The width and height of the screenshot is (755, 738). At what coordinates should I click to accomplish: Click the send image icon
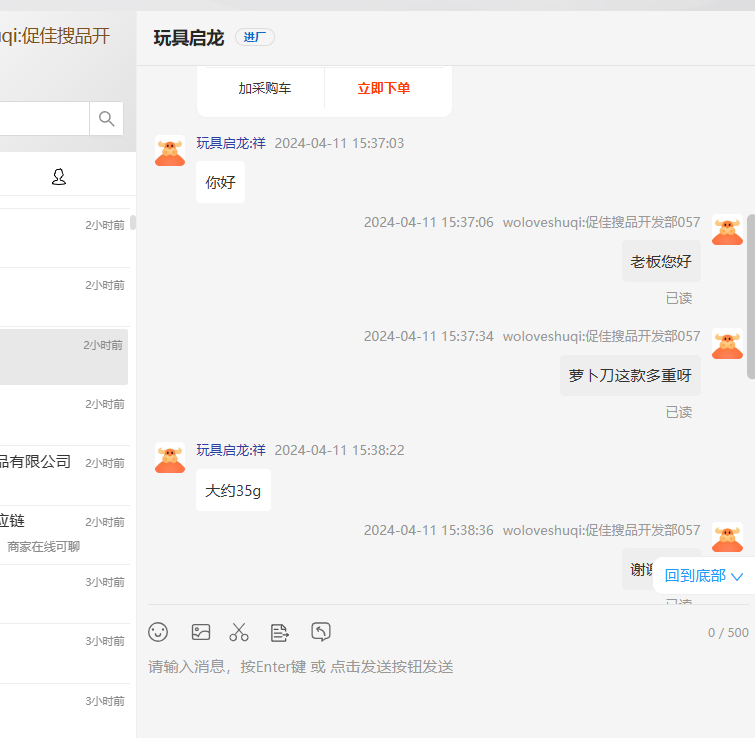201,632
